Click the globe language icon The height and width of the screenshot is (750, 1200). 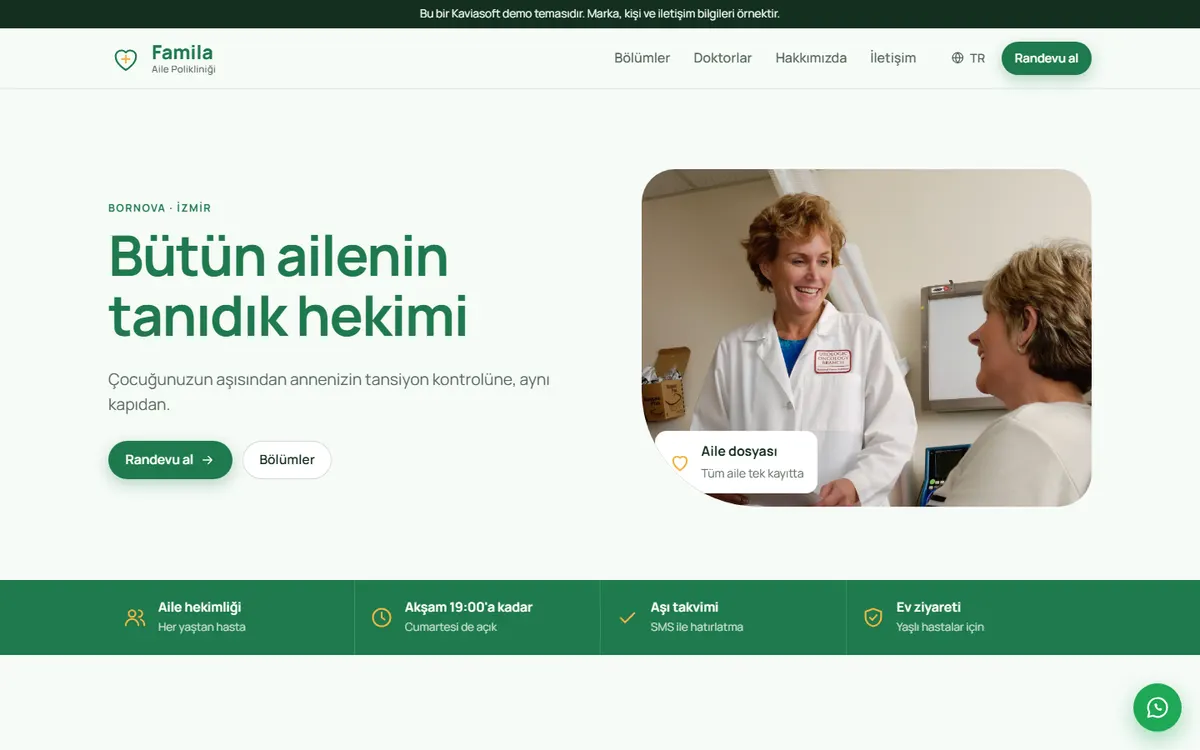click(x=957, y=58)
